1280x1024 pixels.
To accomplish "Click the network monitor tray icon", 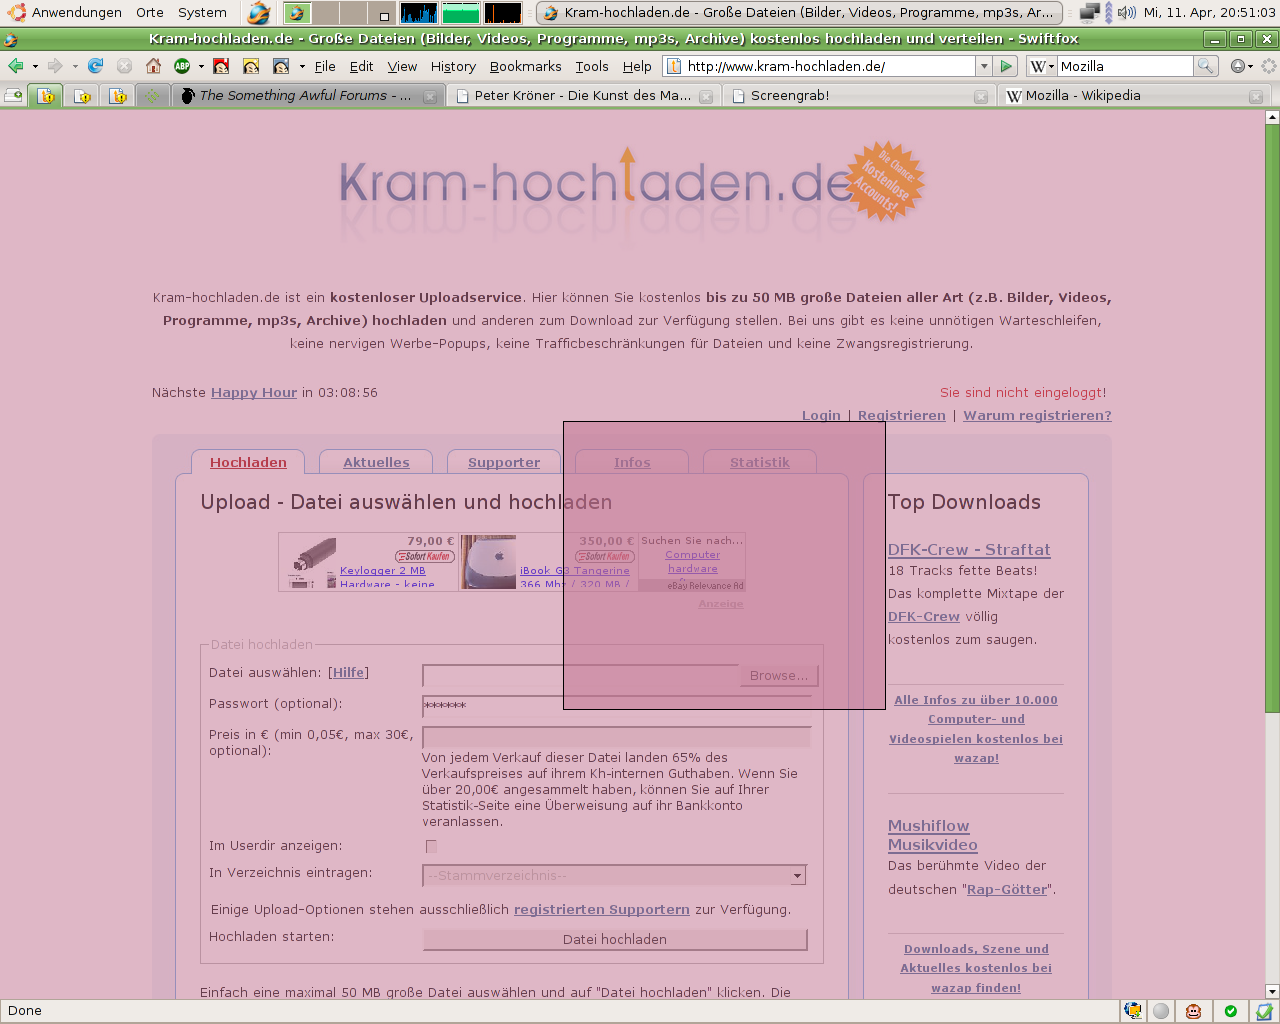I will point(1090,12).
